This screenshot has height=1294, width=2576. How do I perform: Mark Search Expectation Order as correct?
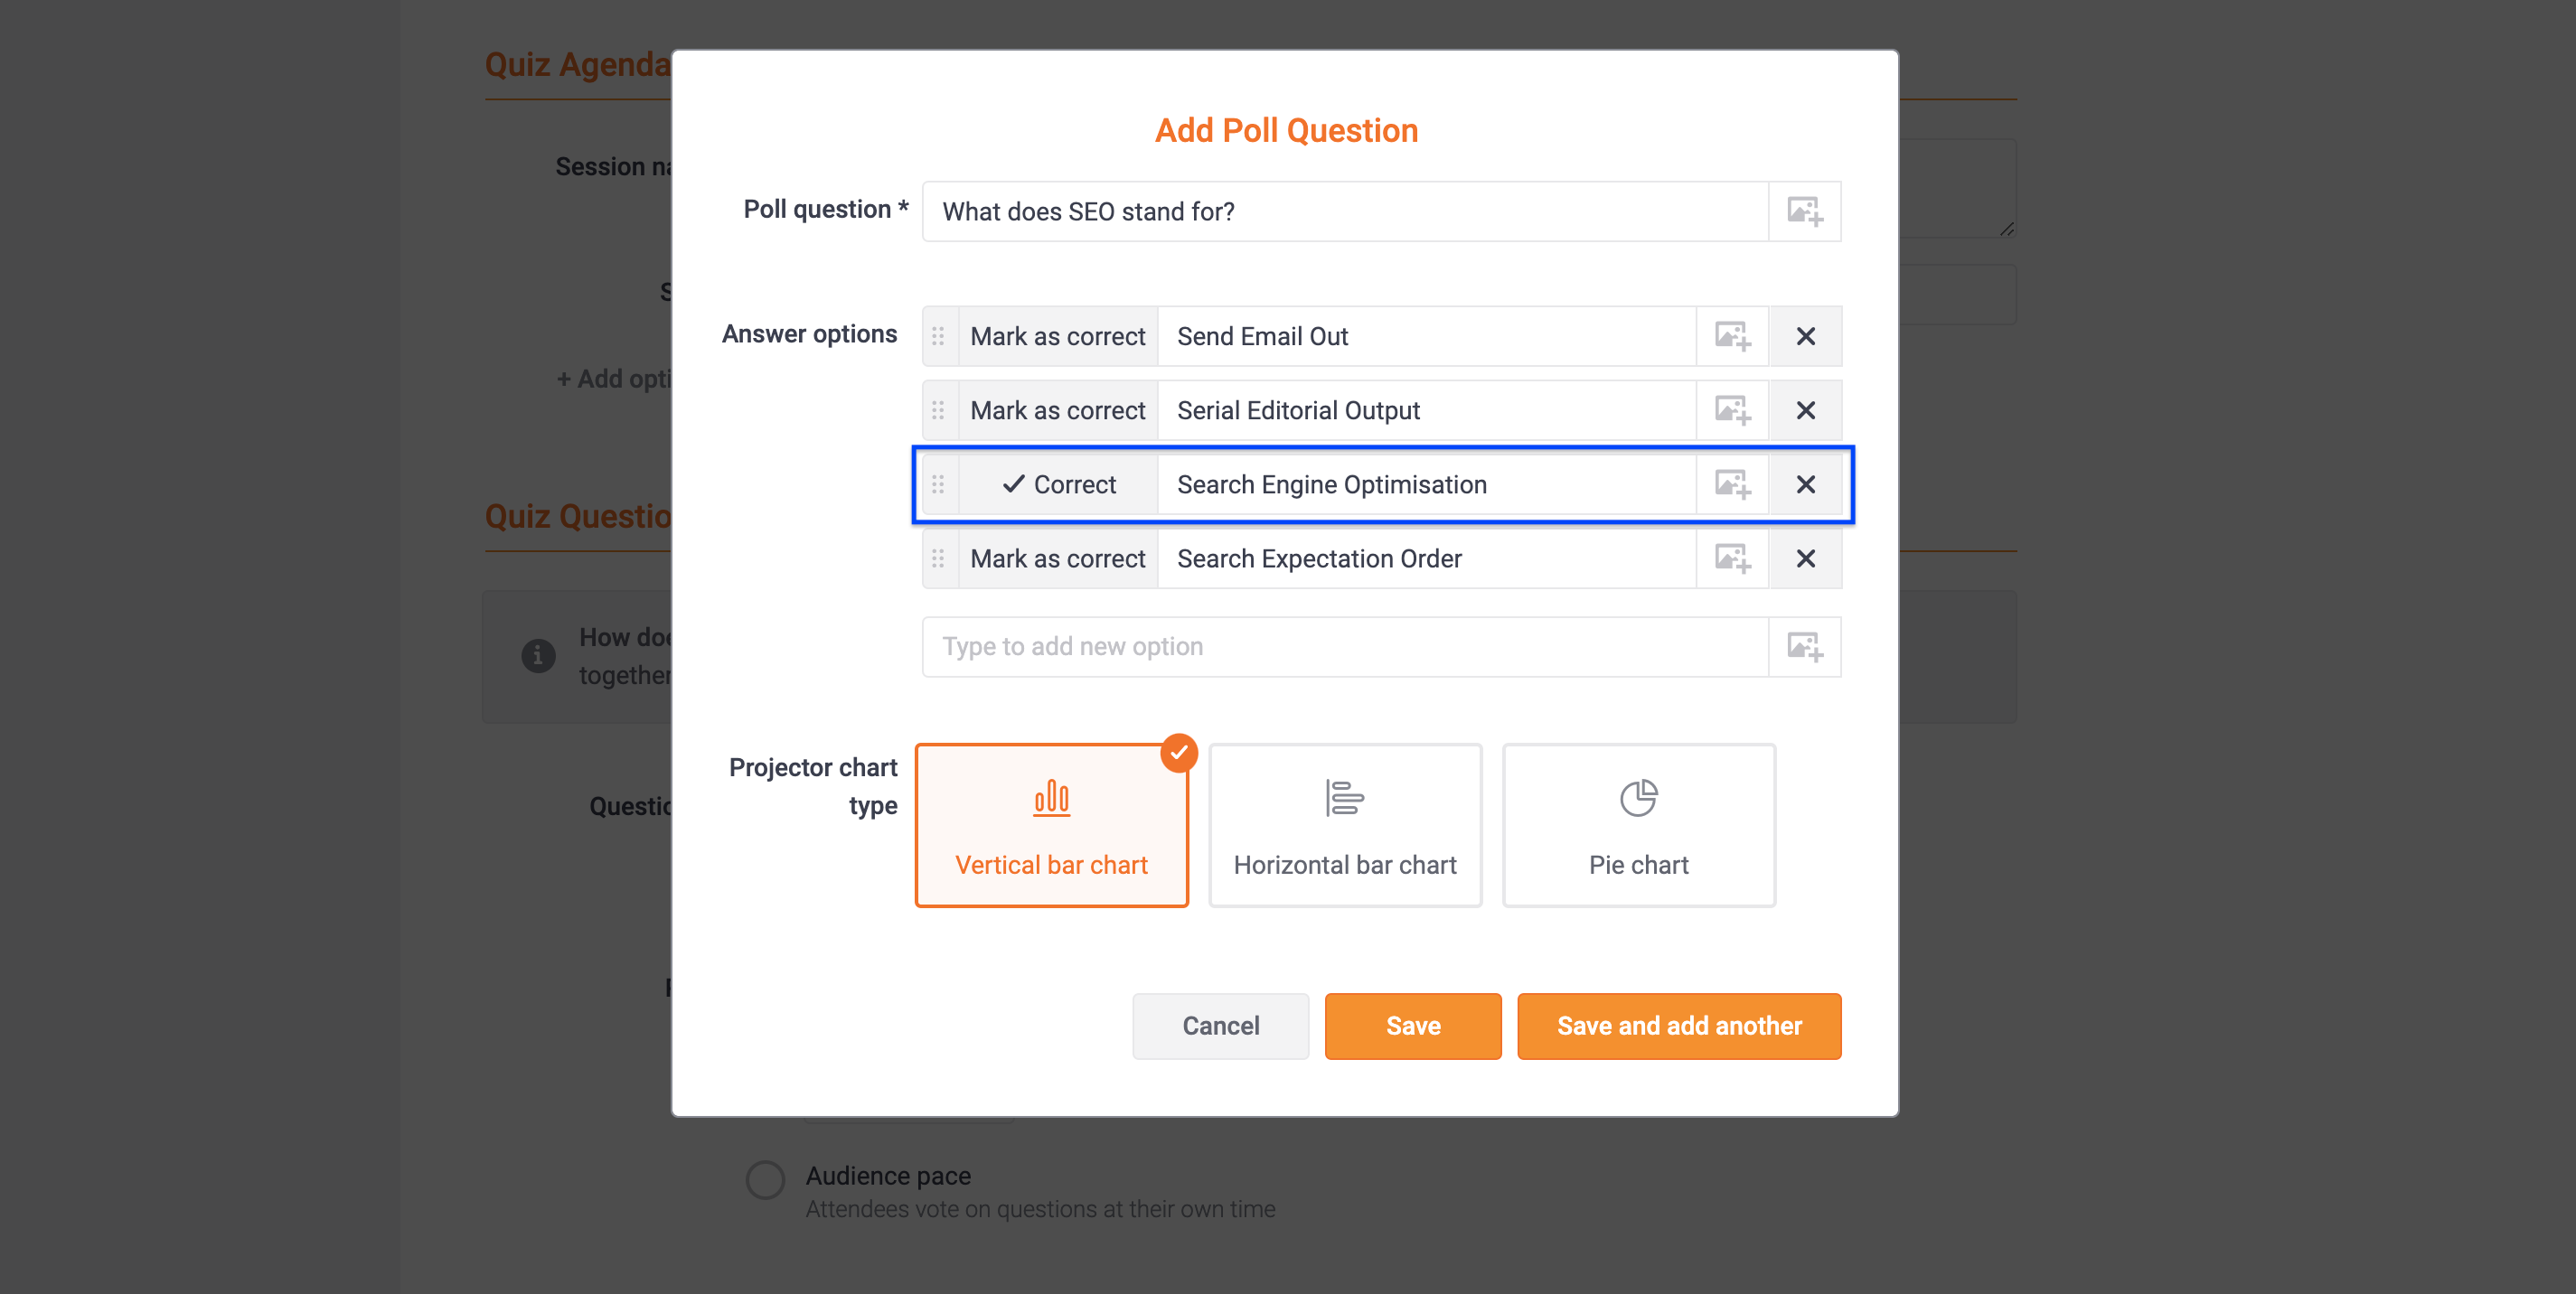(x=1057, y=558)
